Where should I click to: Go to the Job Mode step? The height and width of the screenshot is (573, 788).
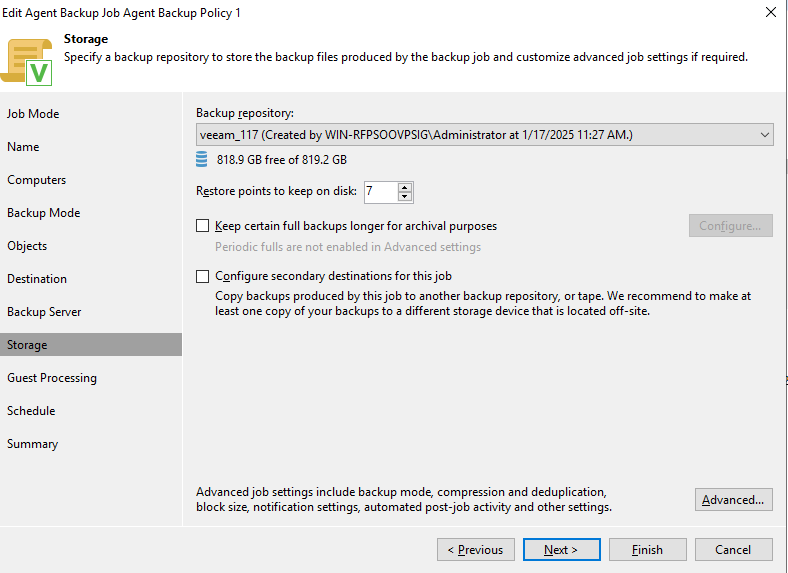click(33, 114)
